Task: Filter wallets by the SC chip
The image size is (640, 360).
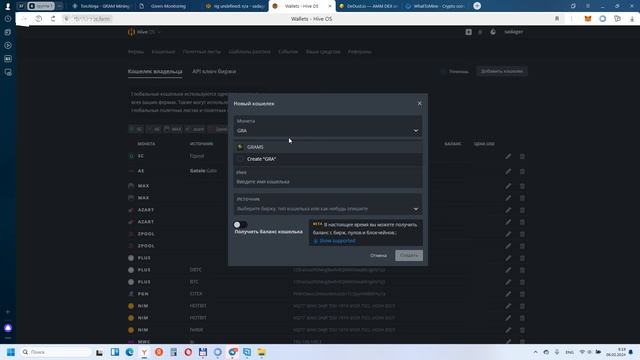Action: point(136,129)
